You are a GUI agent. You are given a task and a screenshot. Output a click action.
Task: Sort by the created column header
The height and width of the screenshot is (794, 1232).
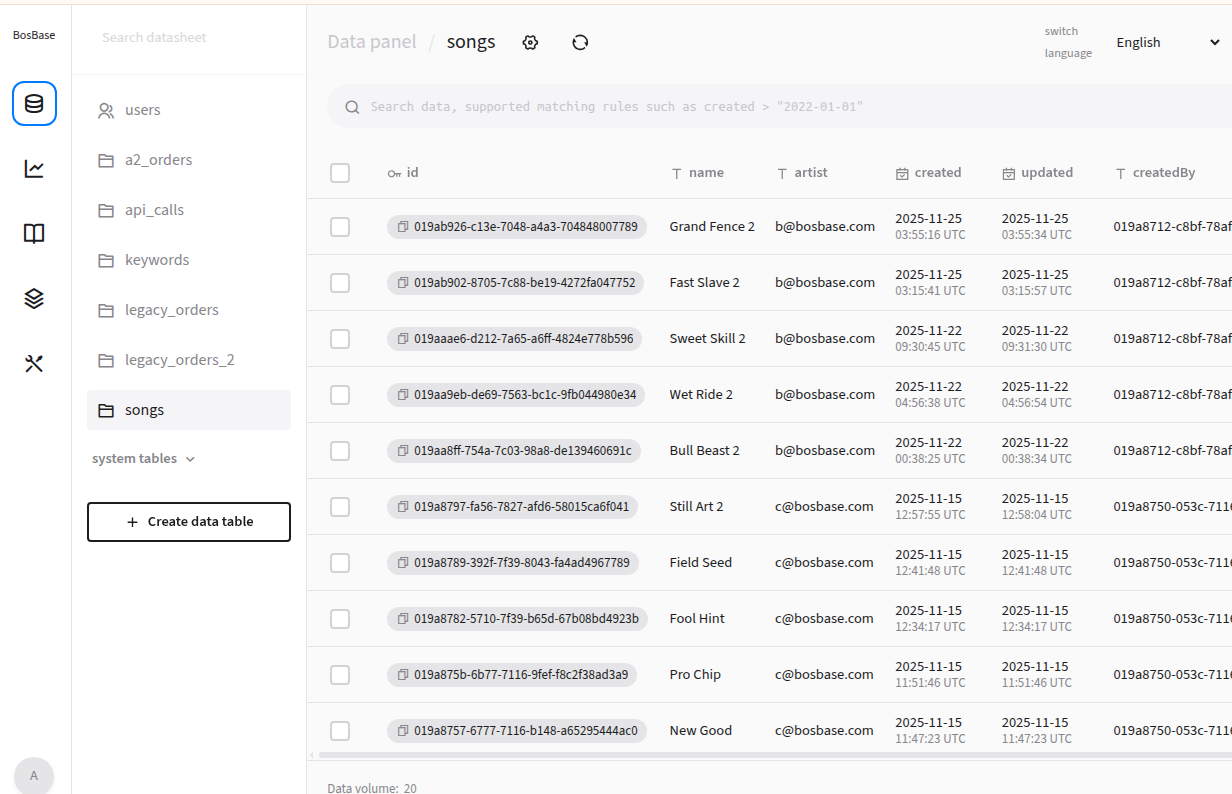[929, 173]
